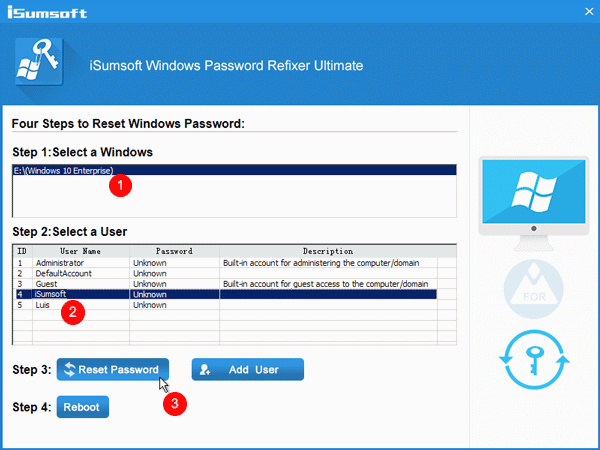Click the faded FOR circle graphic
Image resolution: width=600 pixels, height=450 pixels.
[533, 289]
